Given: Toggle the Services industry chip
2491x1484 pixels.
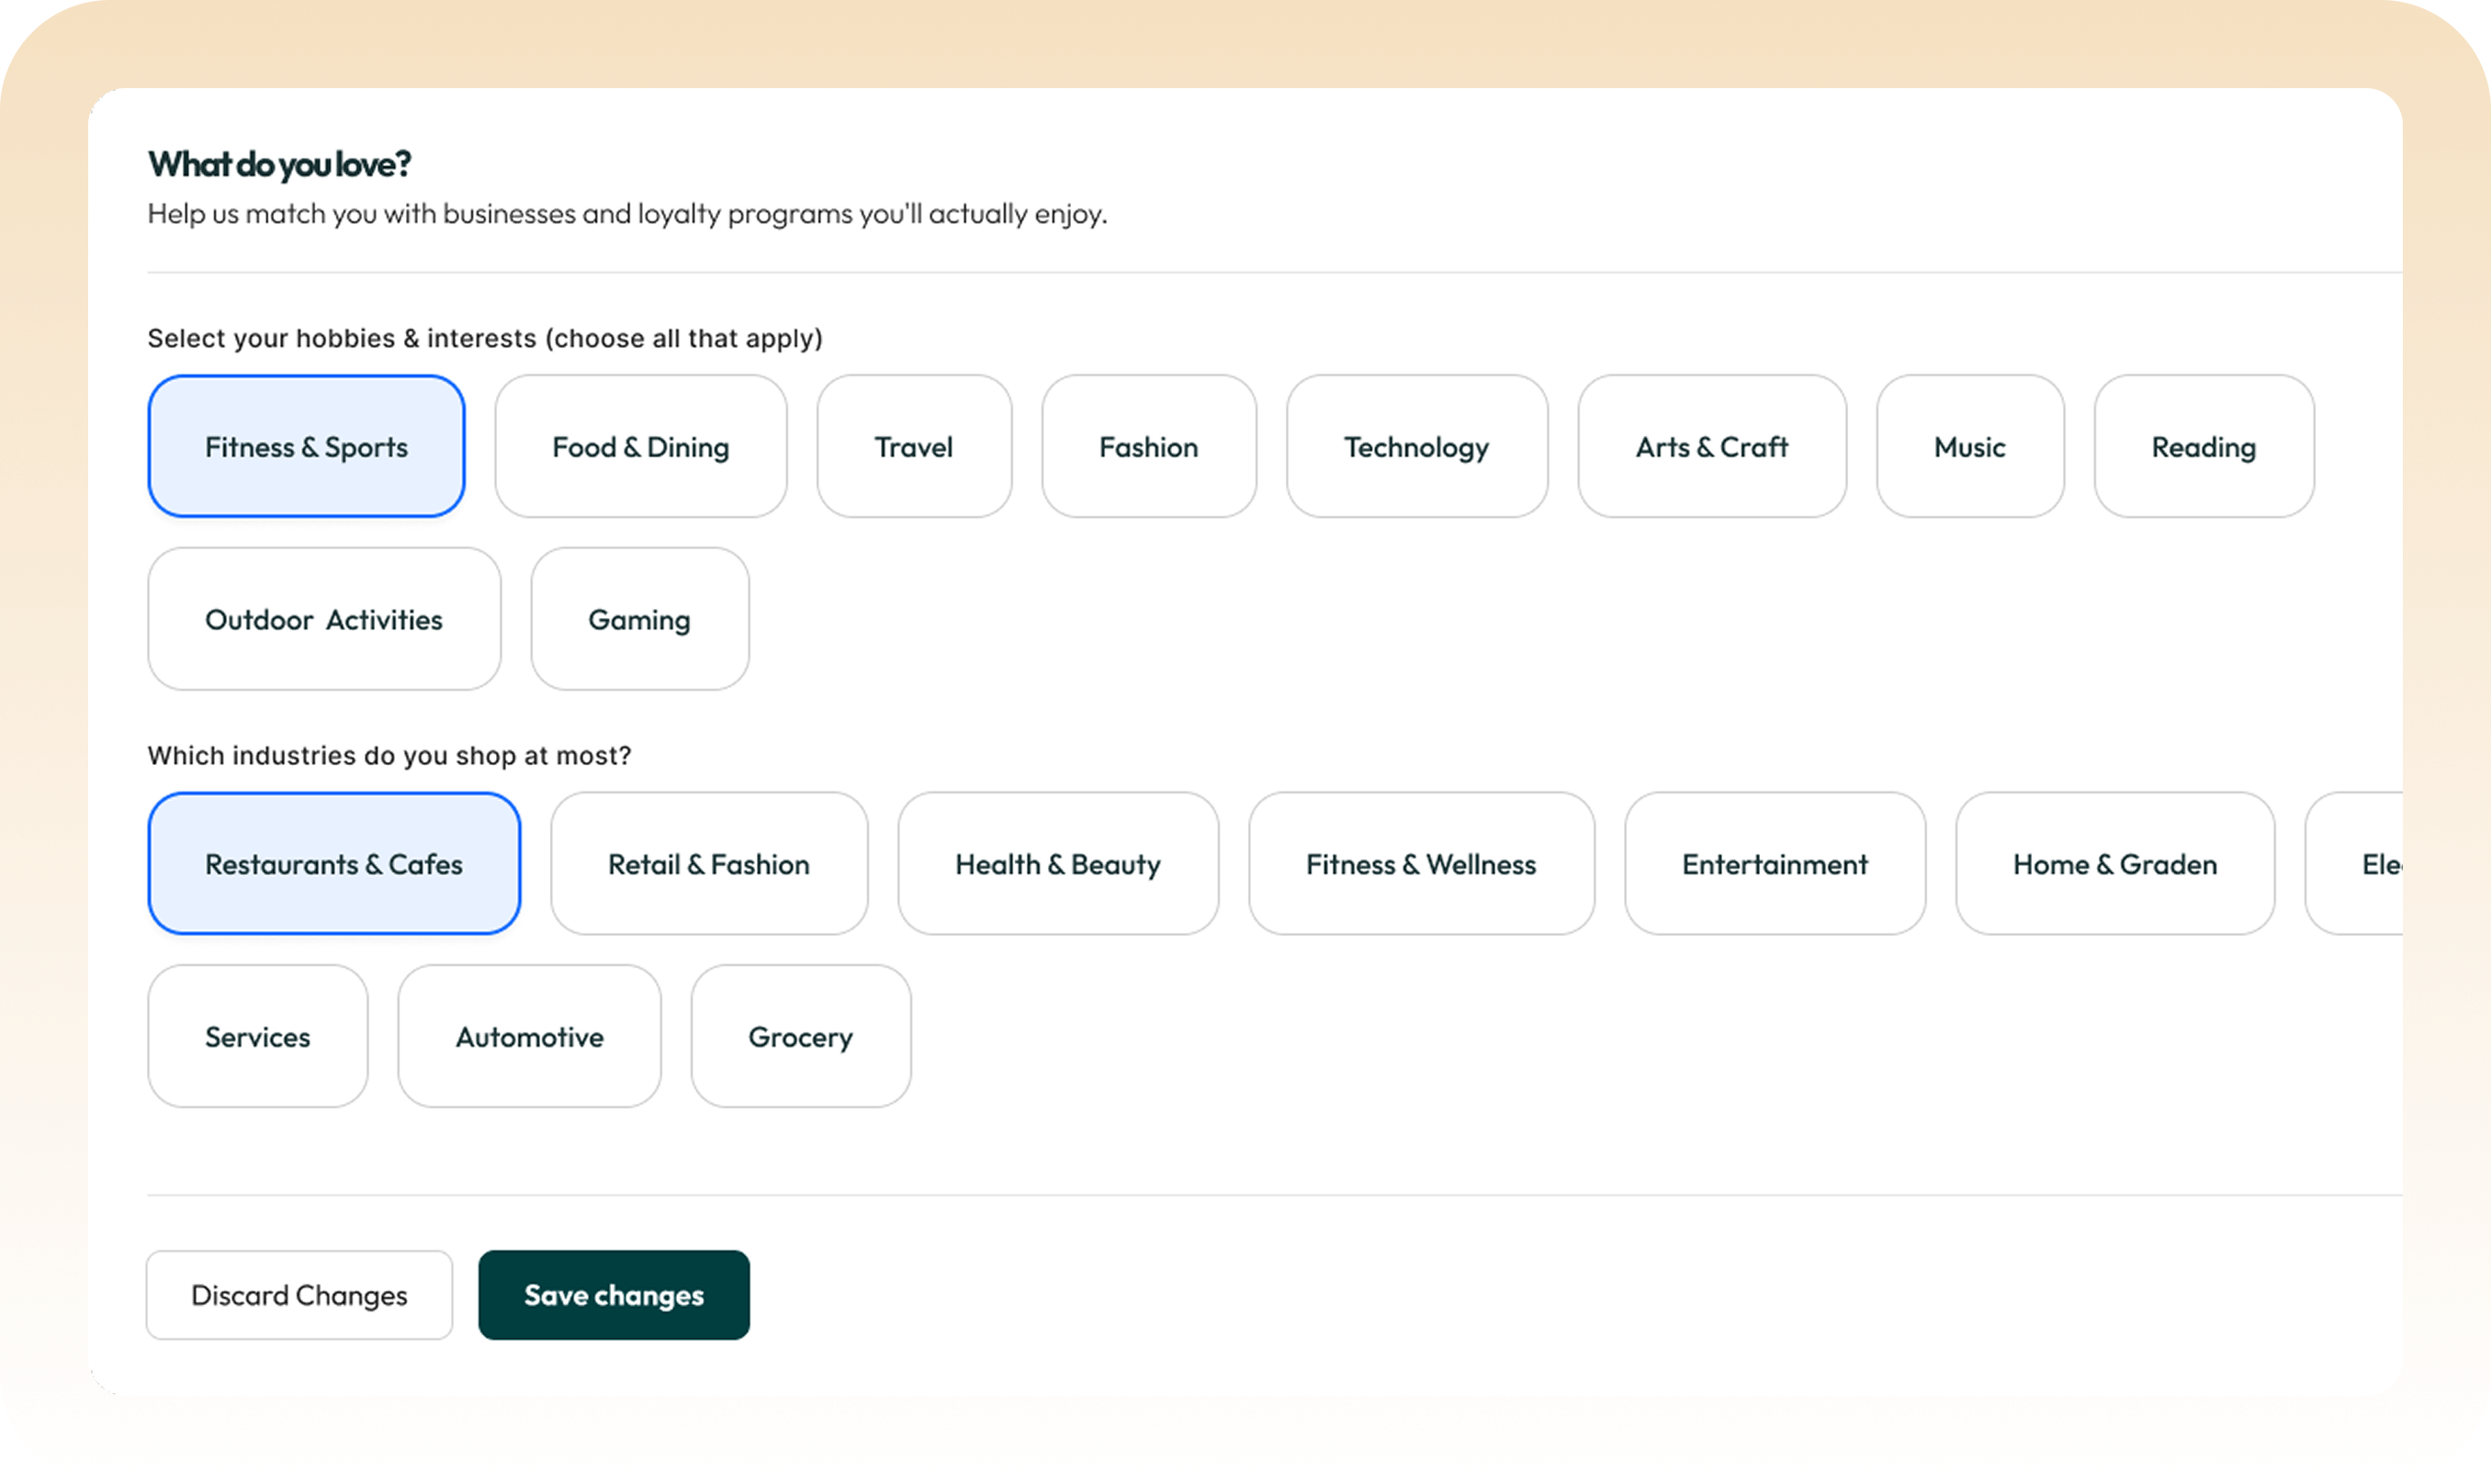Looking at the screenshot, I should click(x=257, y=1036).
